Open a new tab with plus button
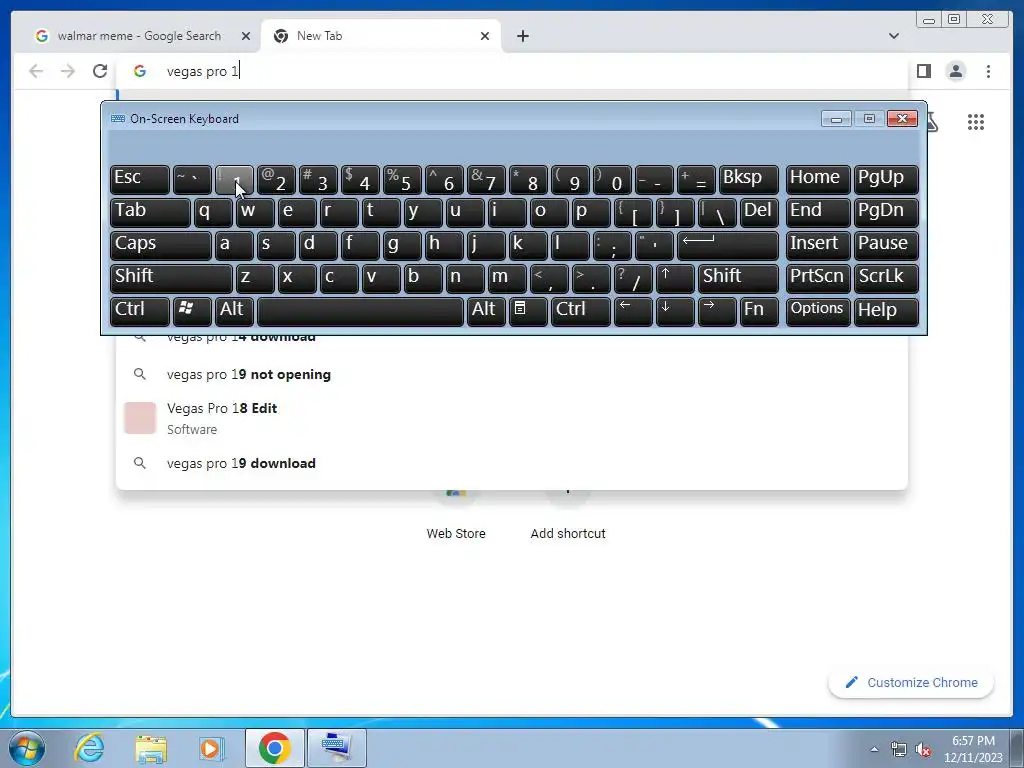 tap(522, 36)
